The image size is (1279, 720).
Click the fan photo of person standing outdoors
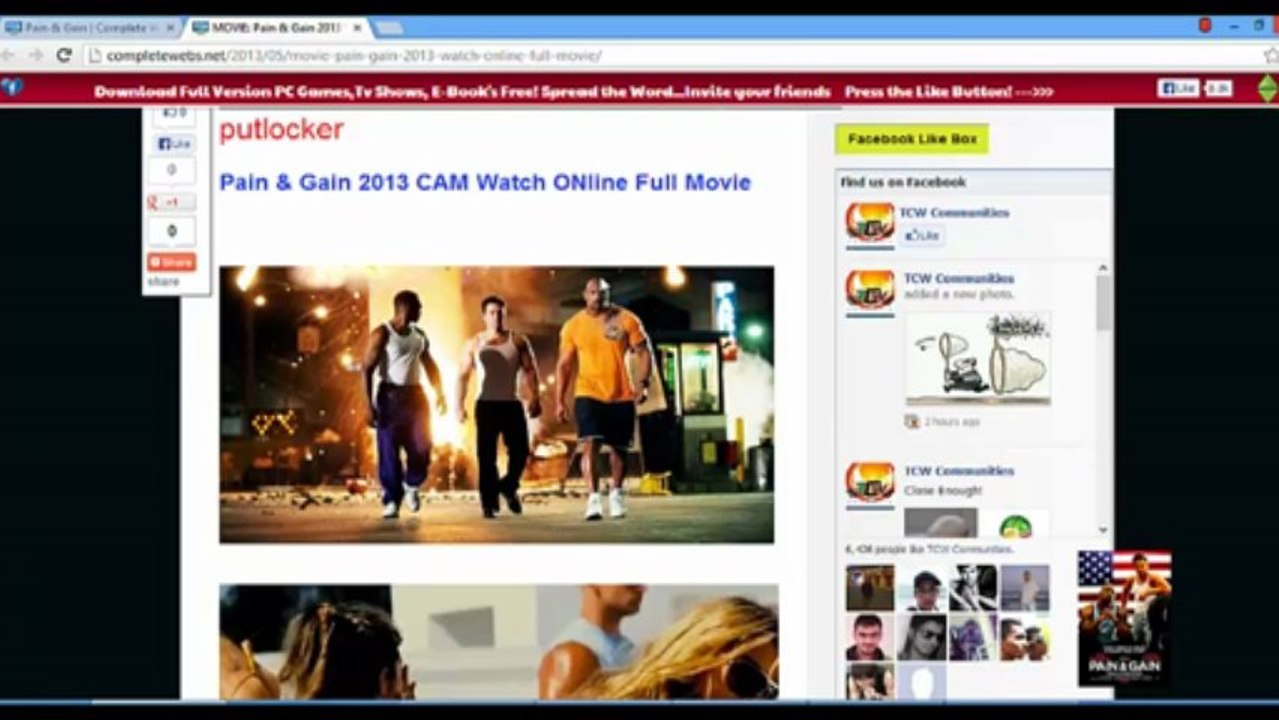coord(1025,588)
